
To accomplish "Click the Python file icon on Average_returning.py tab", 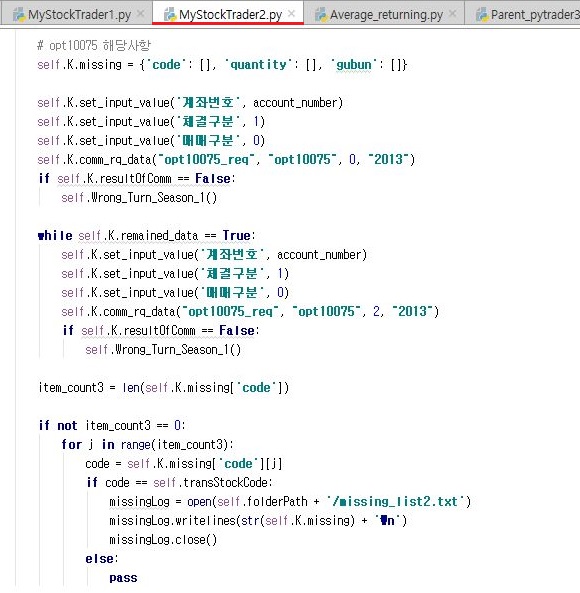I will click(x=321, y=14).
